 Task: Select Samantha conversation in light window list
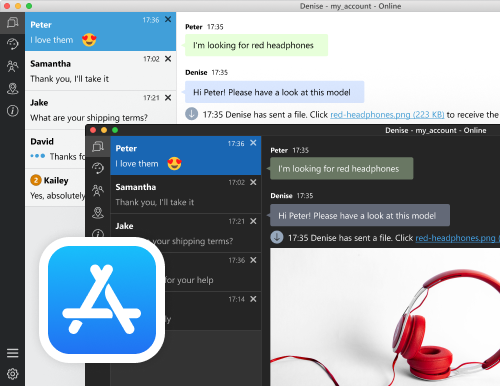click(x=100, y=71)
